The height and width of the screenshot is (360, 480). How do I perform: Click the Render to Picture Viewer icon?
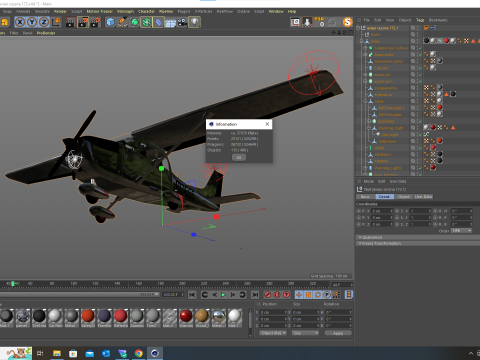coord(83,22)
